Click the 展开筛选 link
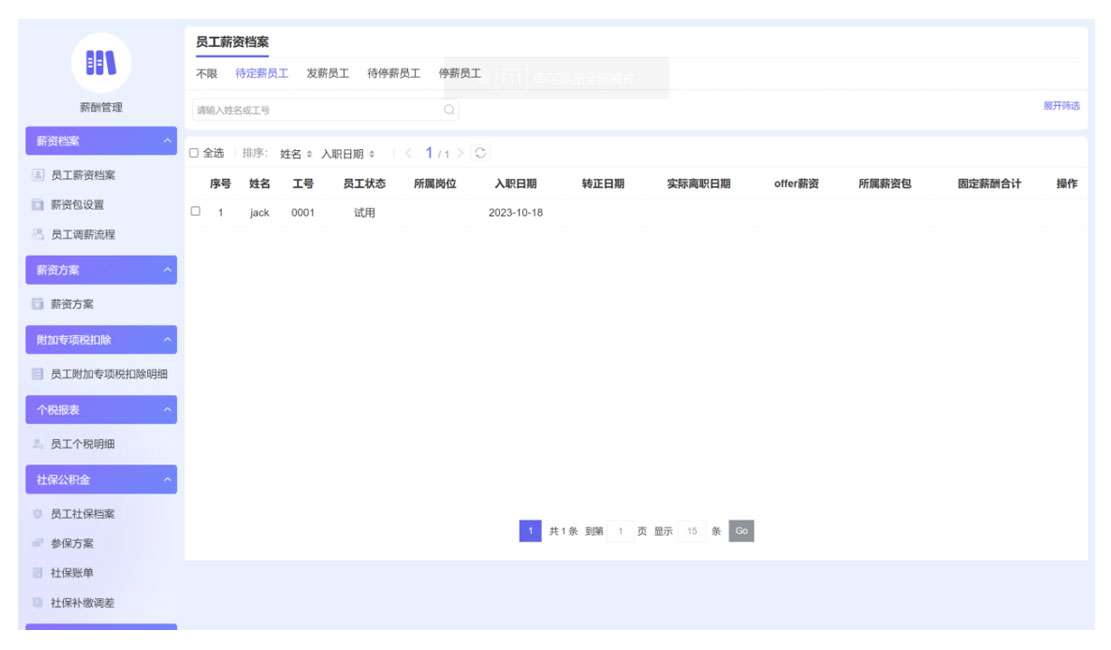The image size is (1111, 650). point(1061,106)
